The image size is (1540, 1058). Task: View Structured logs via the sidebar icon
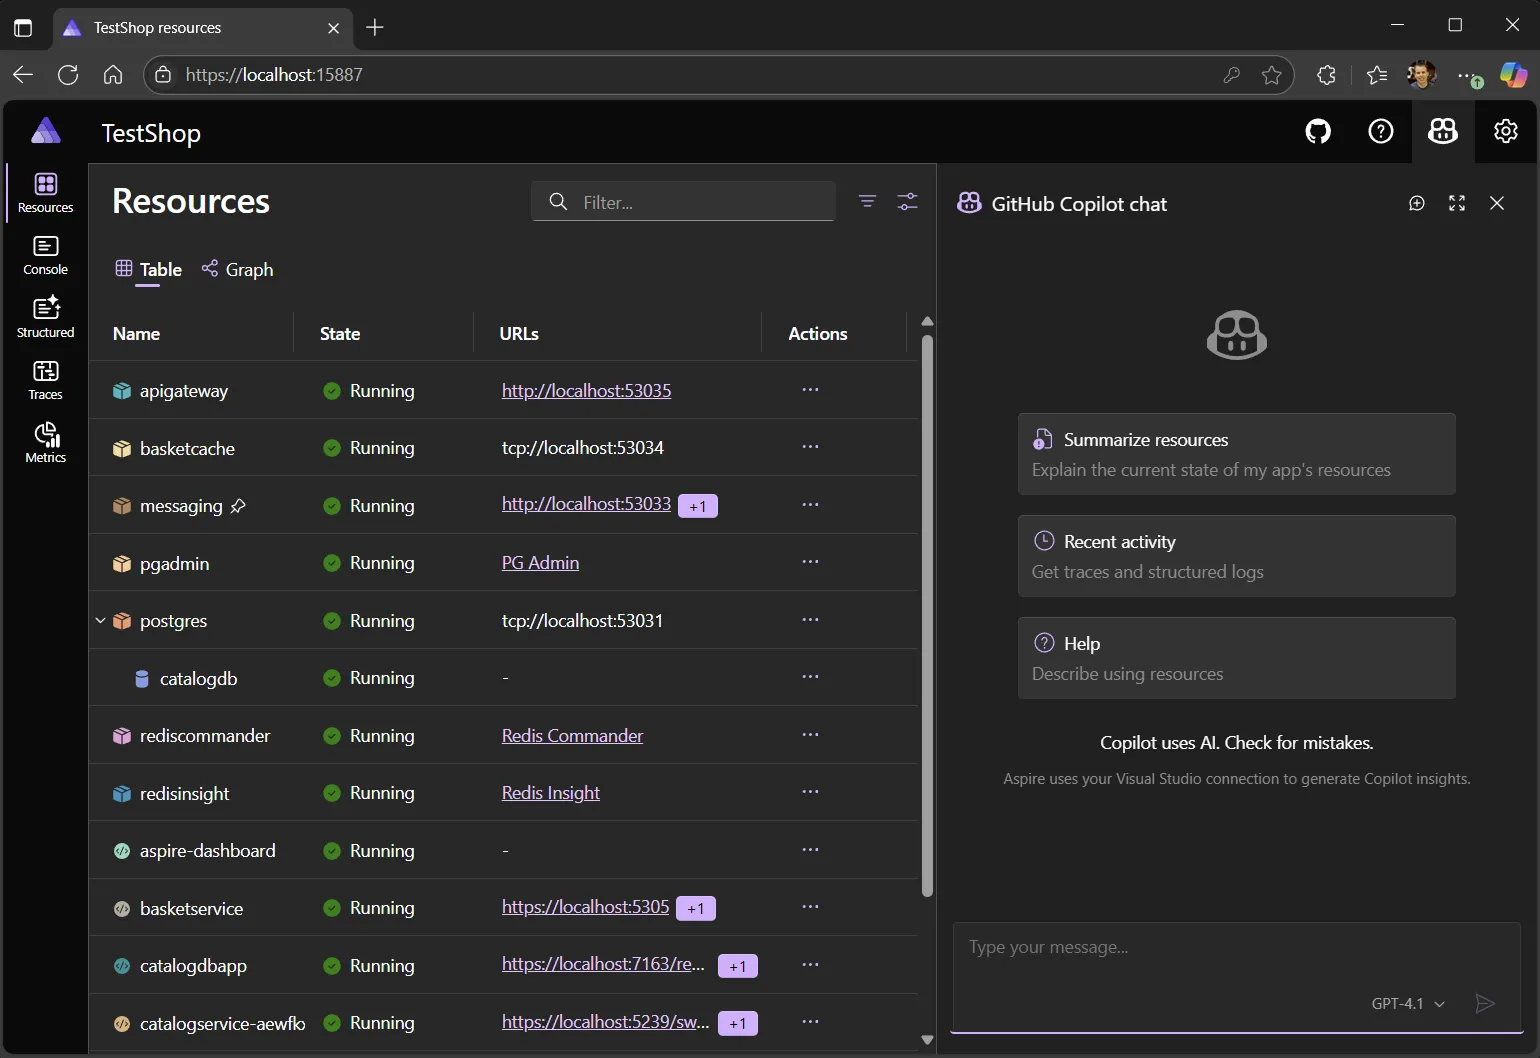tap(45, 317)
